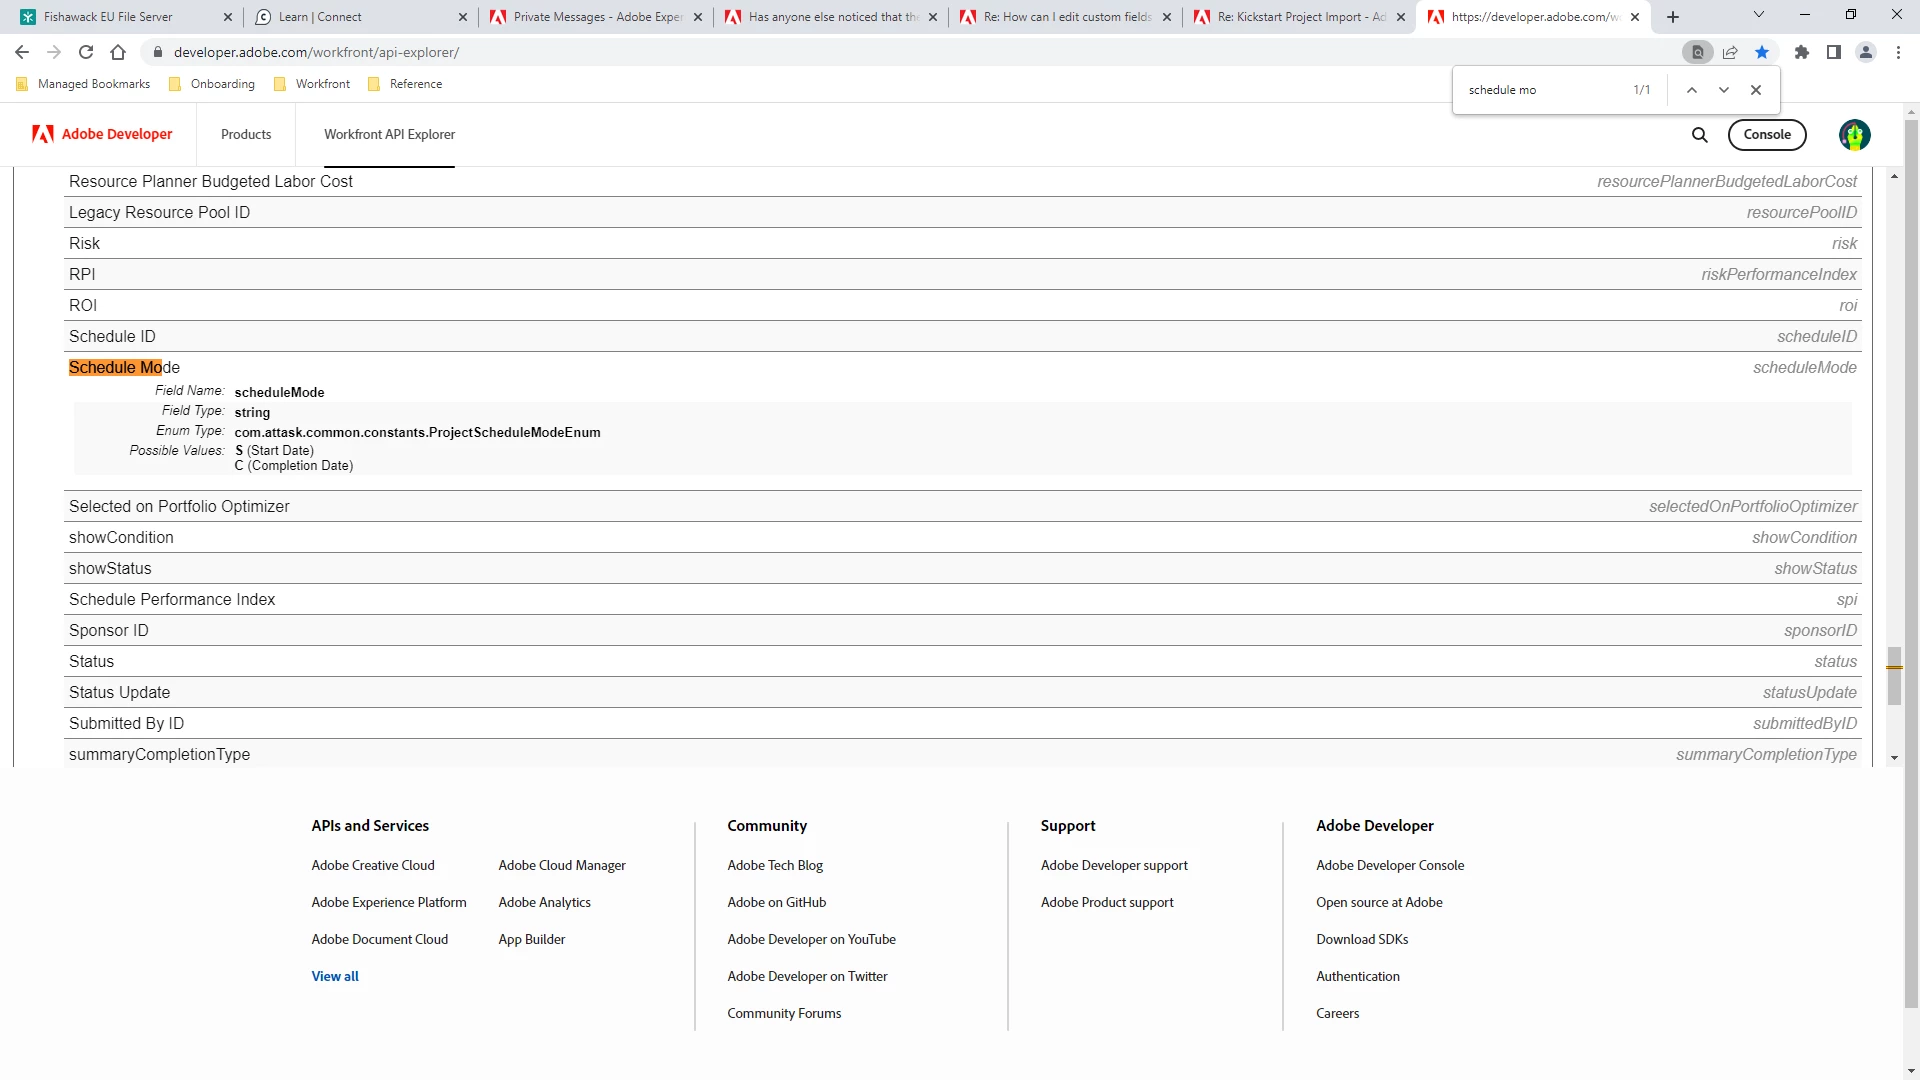The width and height of the screenshot is (1920, 1080).
Task: Reload the page with the refresh icon
Action: click(86, 52)
